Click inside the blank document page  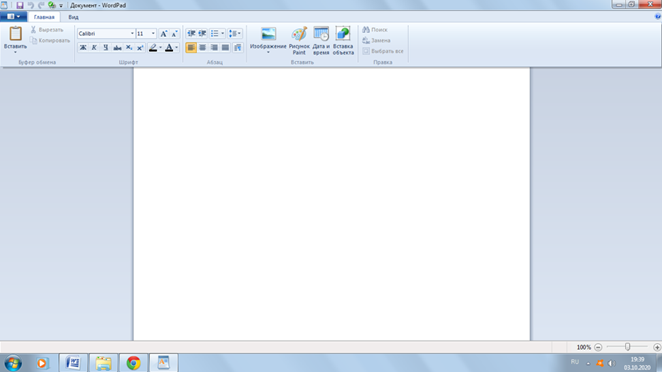[331, 204]
